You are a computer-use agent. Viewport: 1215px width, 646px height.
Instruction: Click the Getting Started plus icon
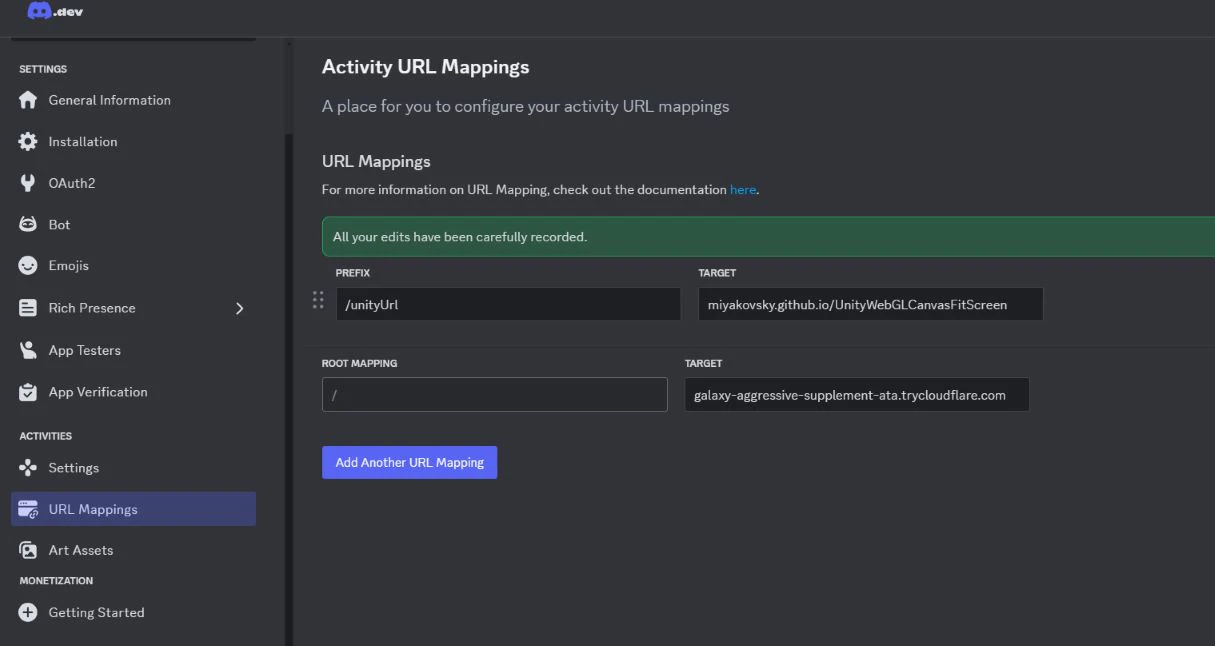click(28, 612)
